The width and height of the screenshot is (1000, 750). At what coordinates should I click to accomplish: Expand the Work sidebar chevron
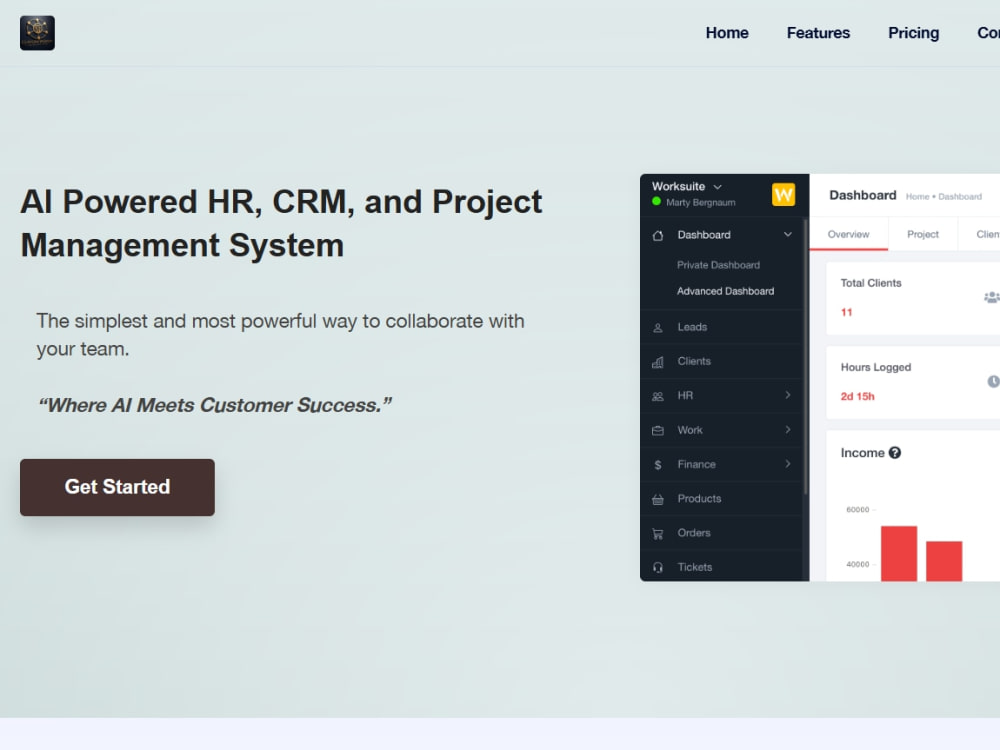click(788, 430)
